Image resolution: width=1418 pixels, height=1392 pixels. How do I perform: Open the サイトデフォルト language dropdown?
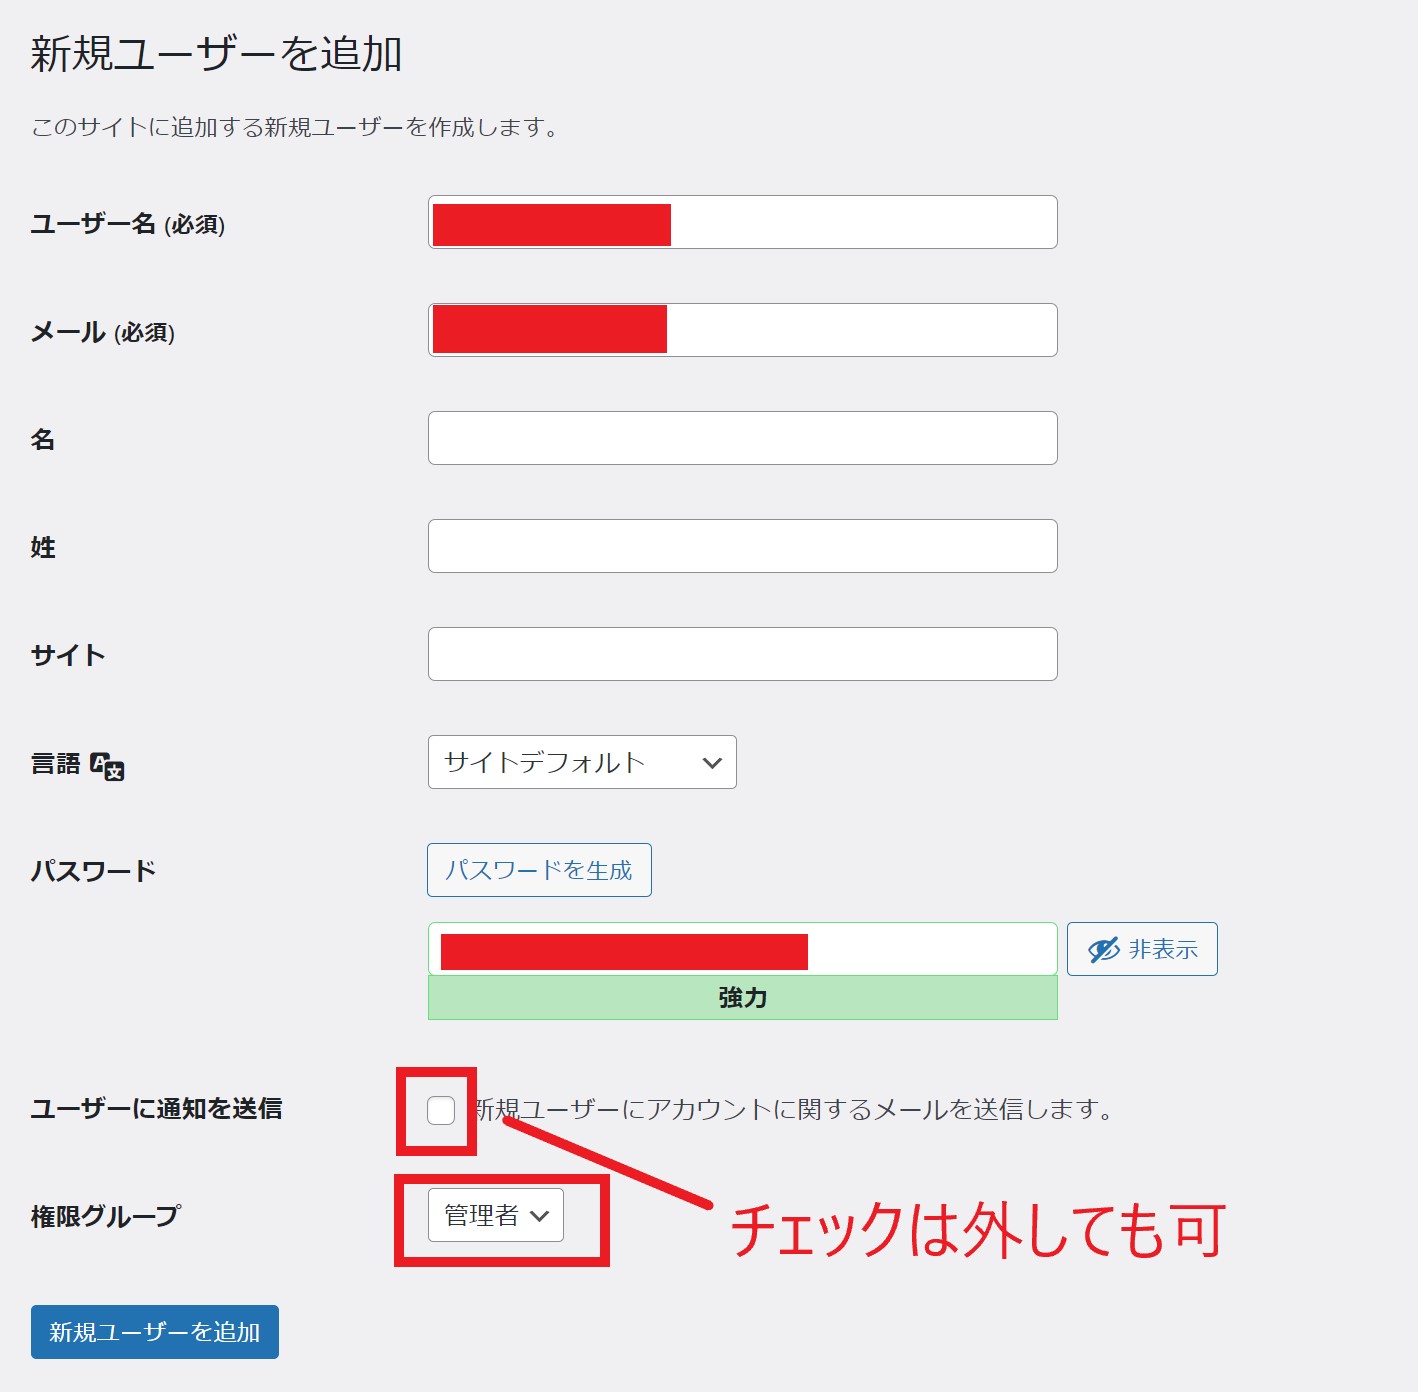[x=582, y=762]
